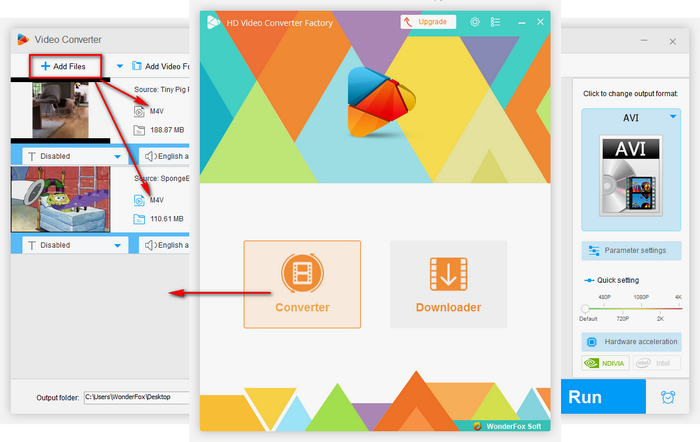The image size is (700, 442).
Task: Minimize the Video Converter window
Action: pos(644,41)
